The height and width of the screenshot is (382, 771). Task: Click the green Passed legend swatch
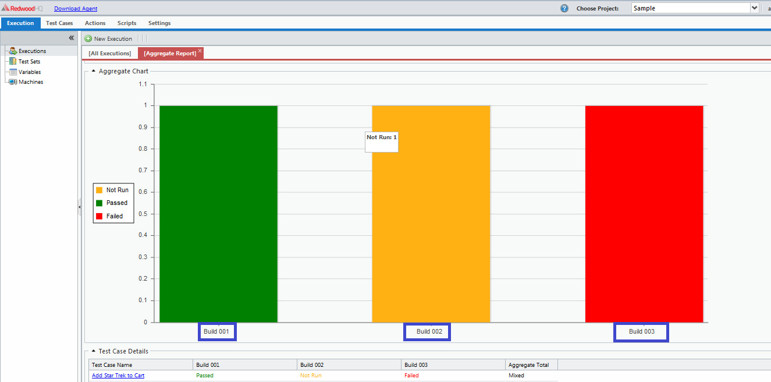click(x=99, y=203)
